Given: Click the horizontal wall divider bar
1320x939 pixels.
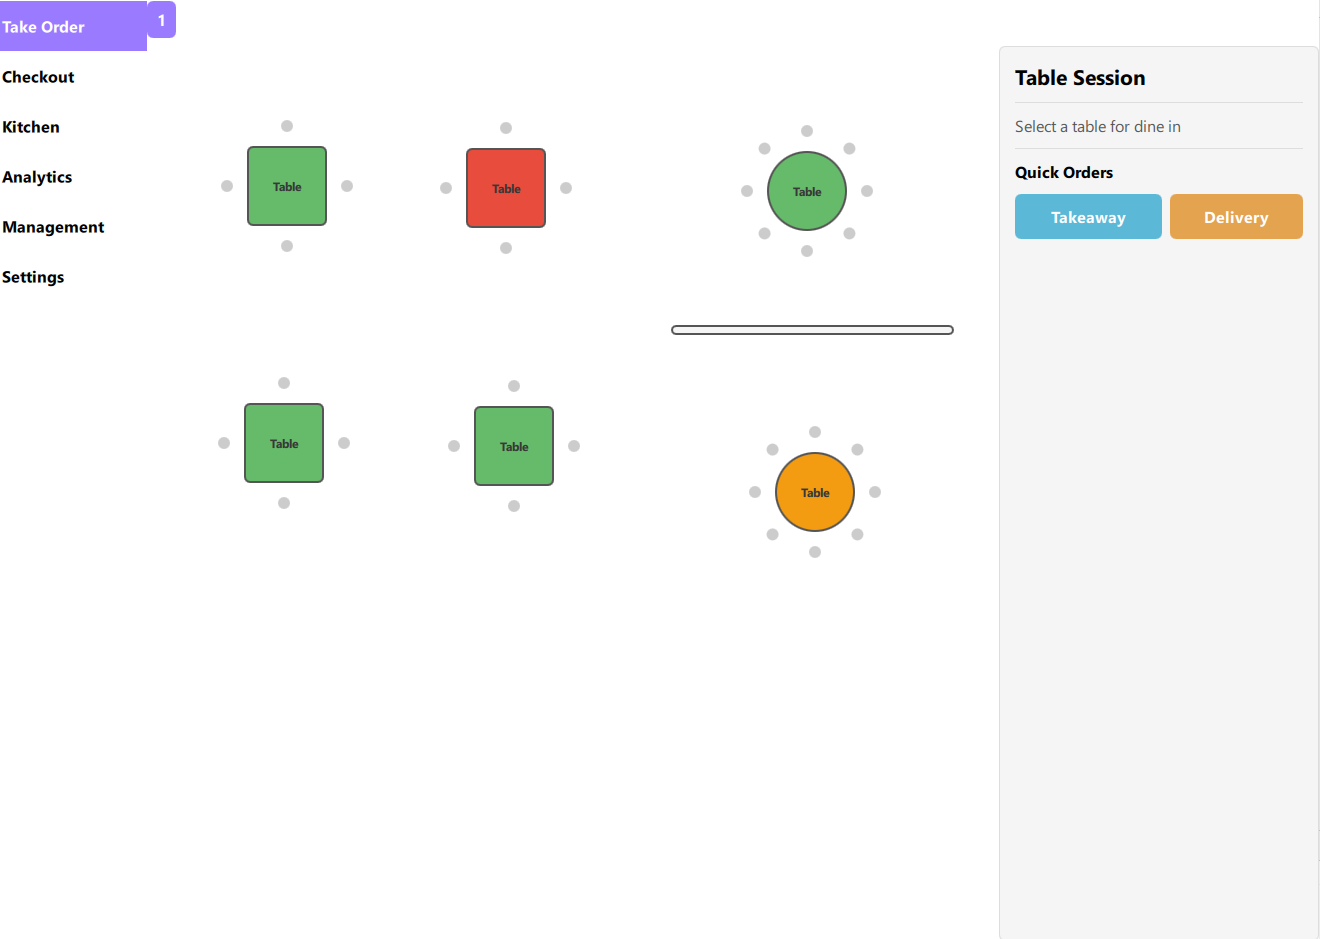Looking at the screenshot, I should (x=812, y=330).
